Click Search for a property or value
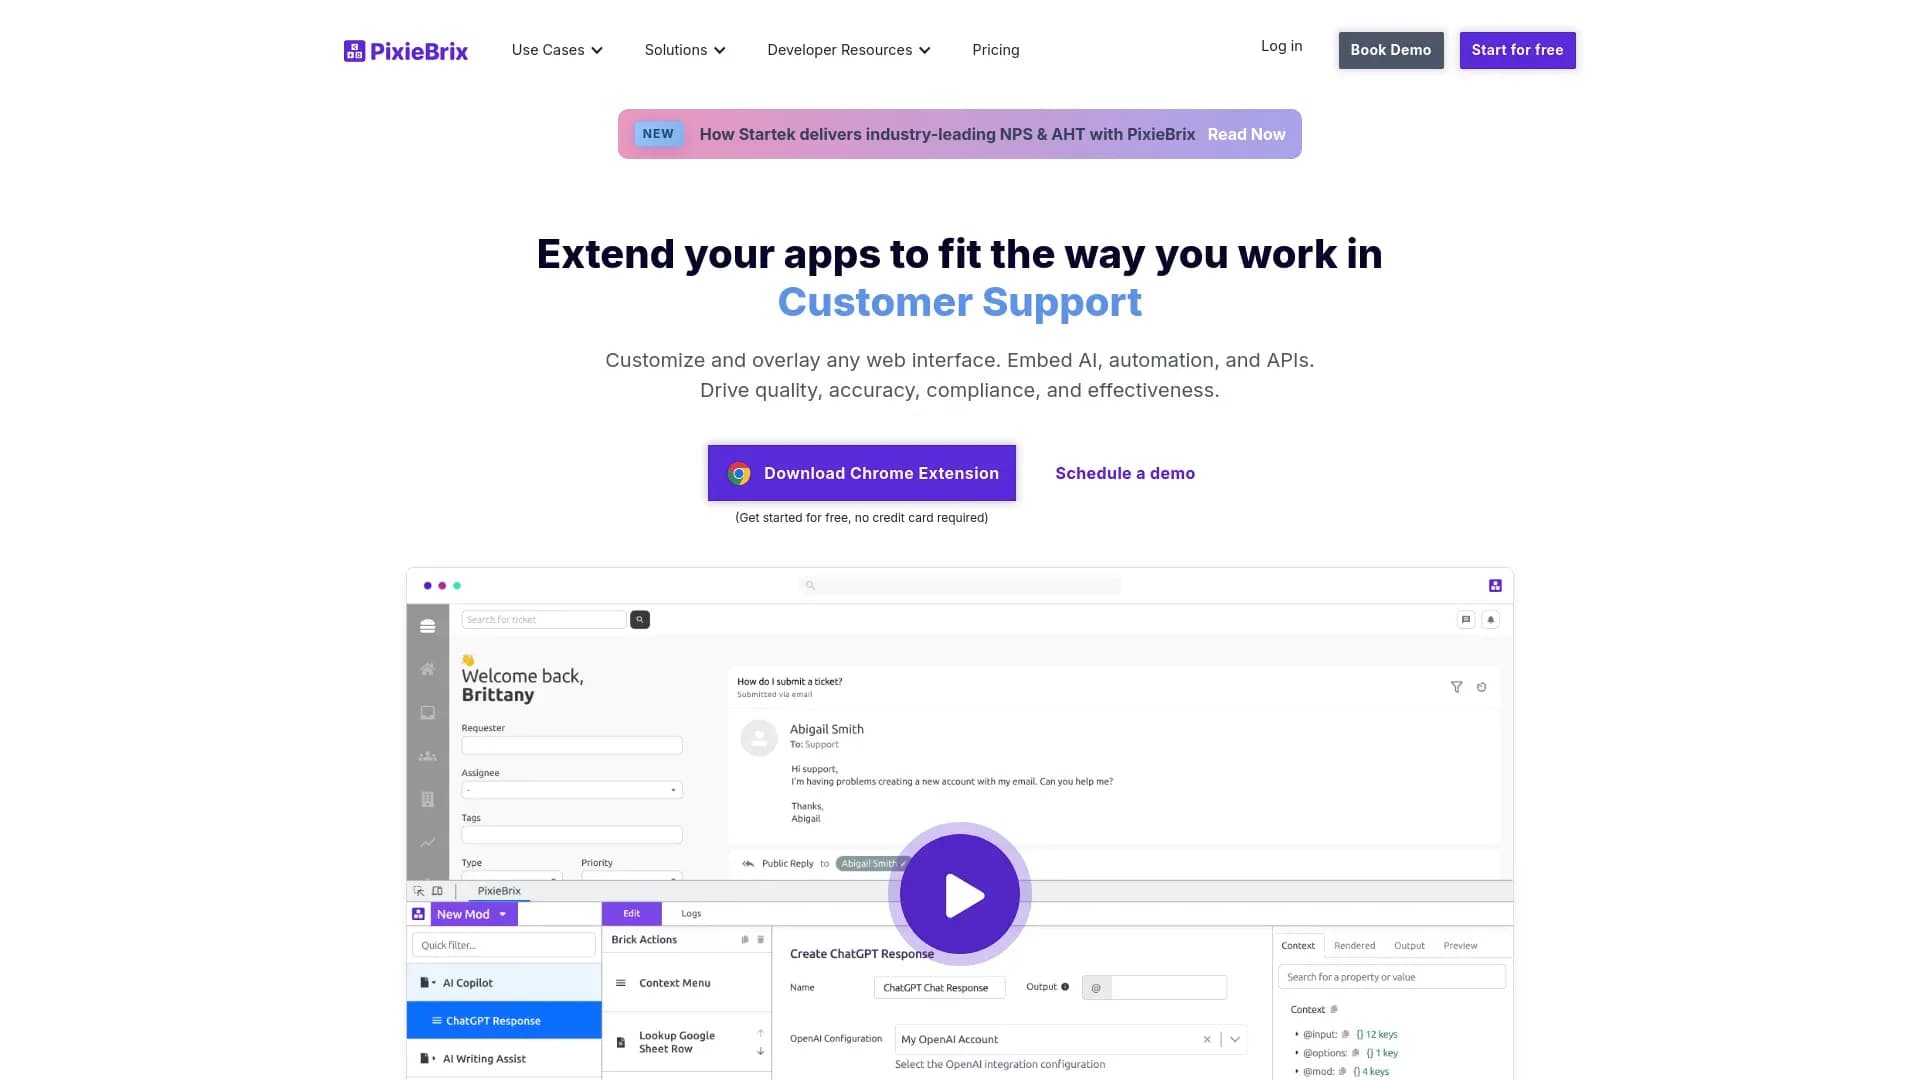 coord(1392,977)
